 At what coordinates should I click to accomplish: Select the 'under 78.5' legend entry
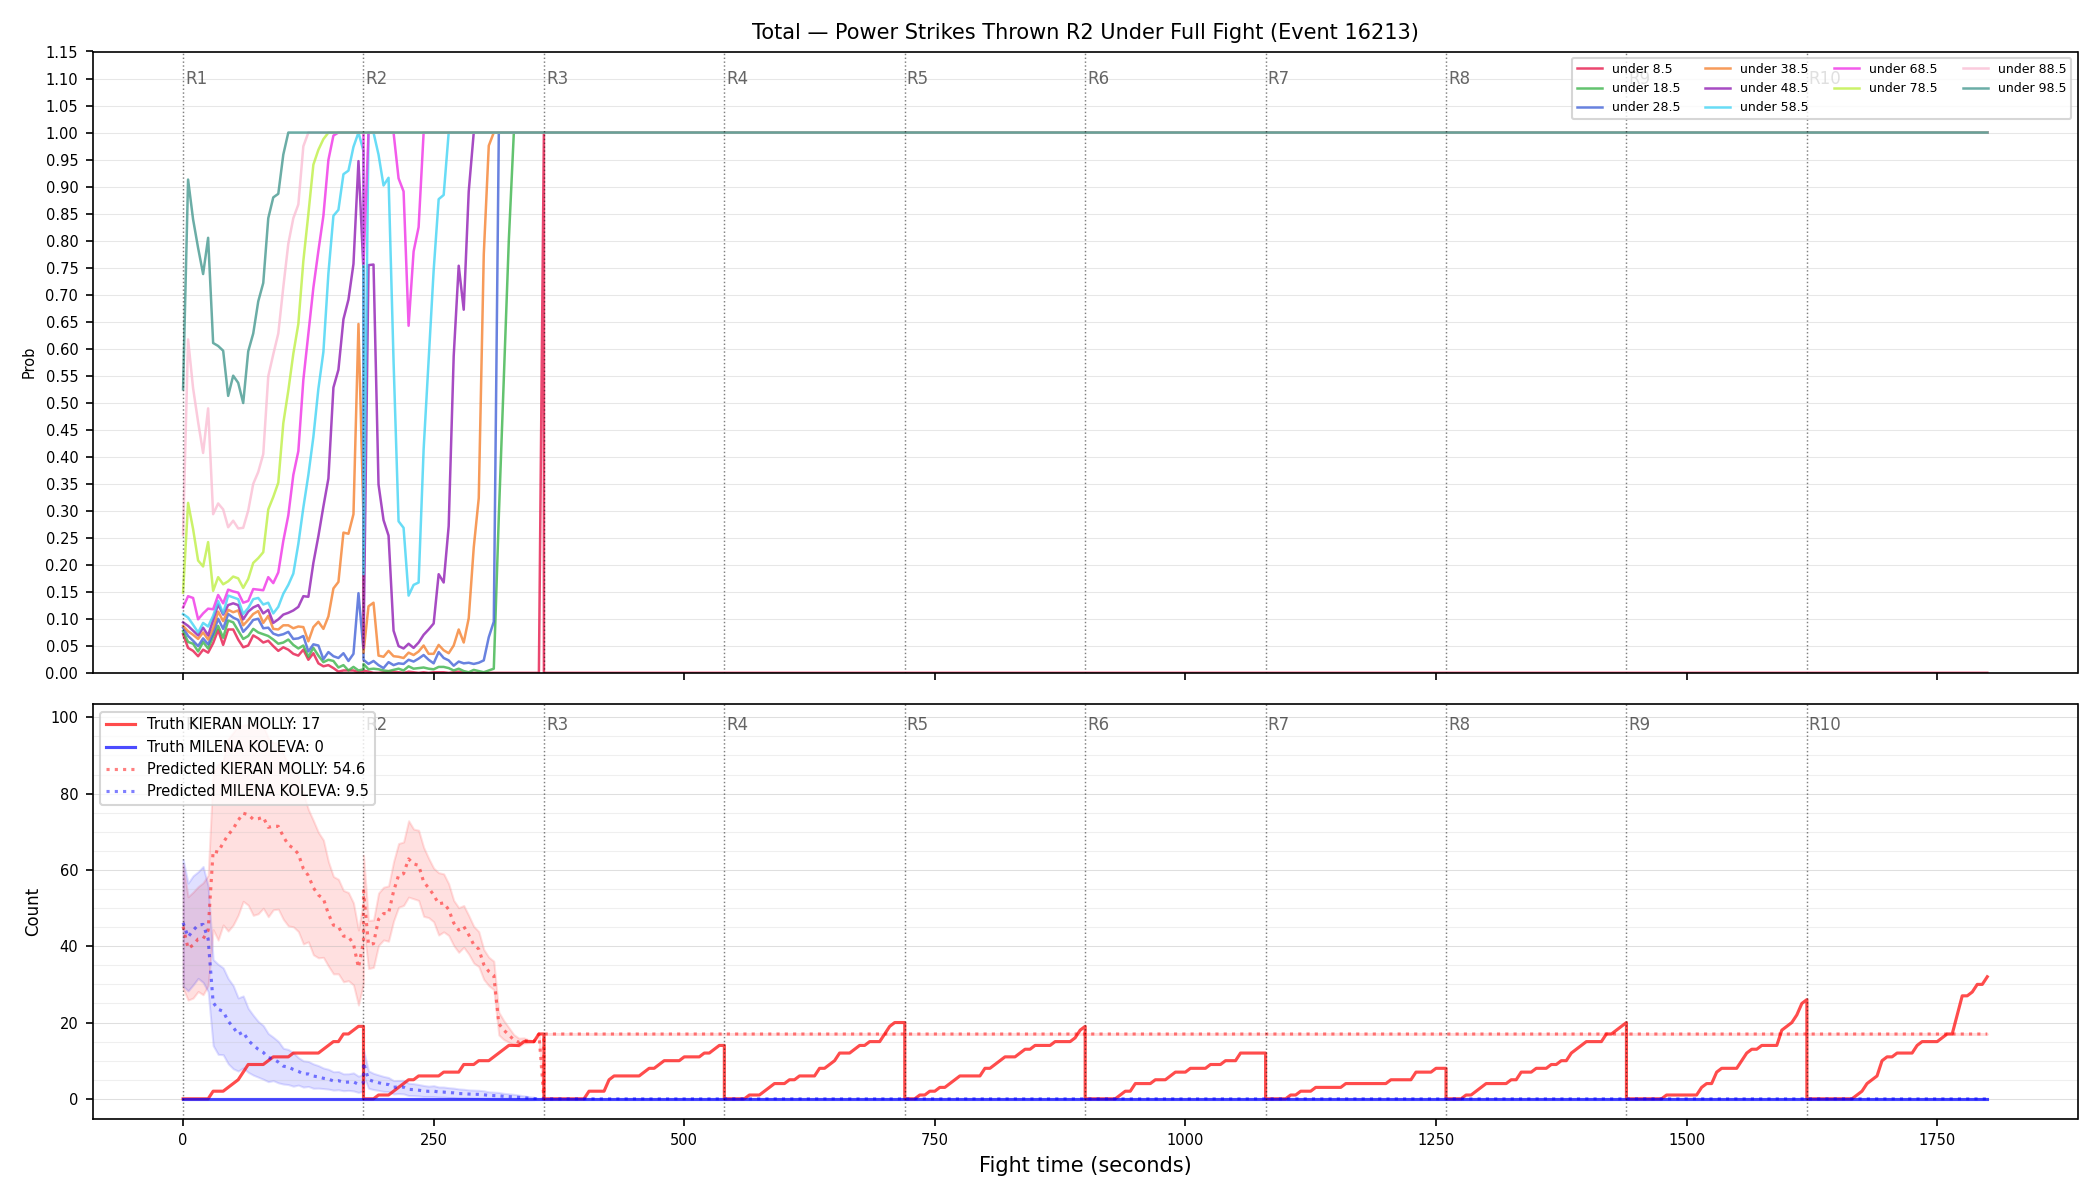pos(1885,88)
